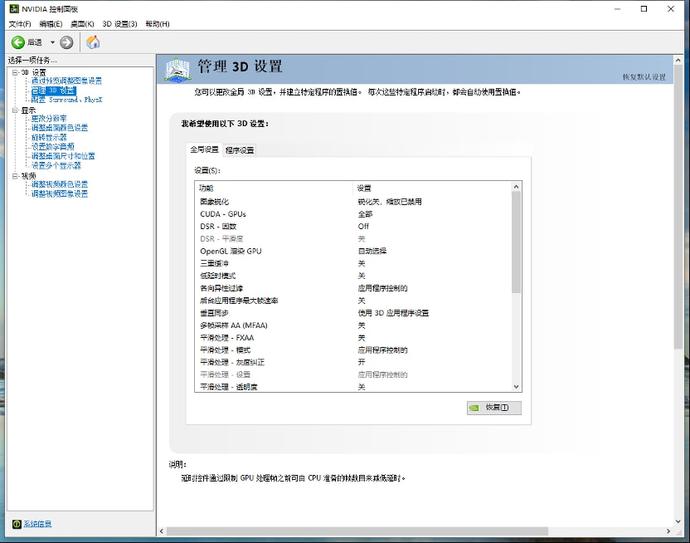Click value 锐化关、缩放已禁用
Viewport: 690px width, 543px height.
coord(390,202)
